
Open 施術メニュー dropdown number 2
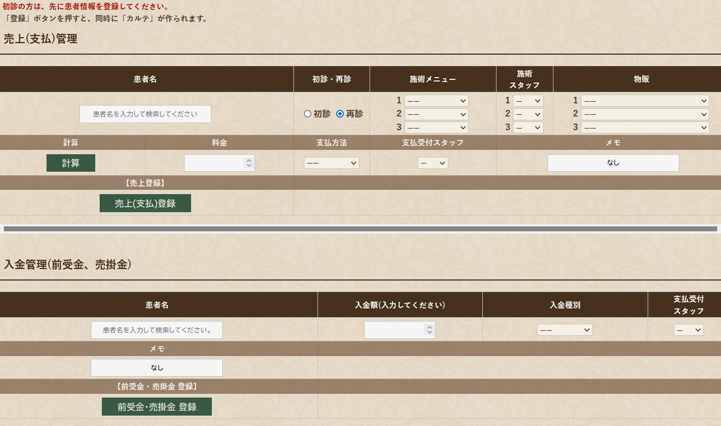436,114
